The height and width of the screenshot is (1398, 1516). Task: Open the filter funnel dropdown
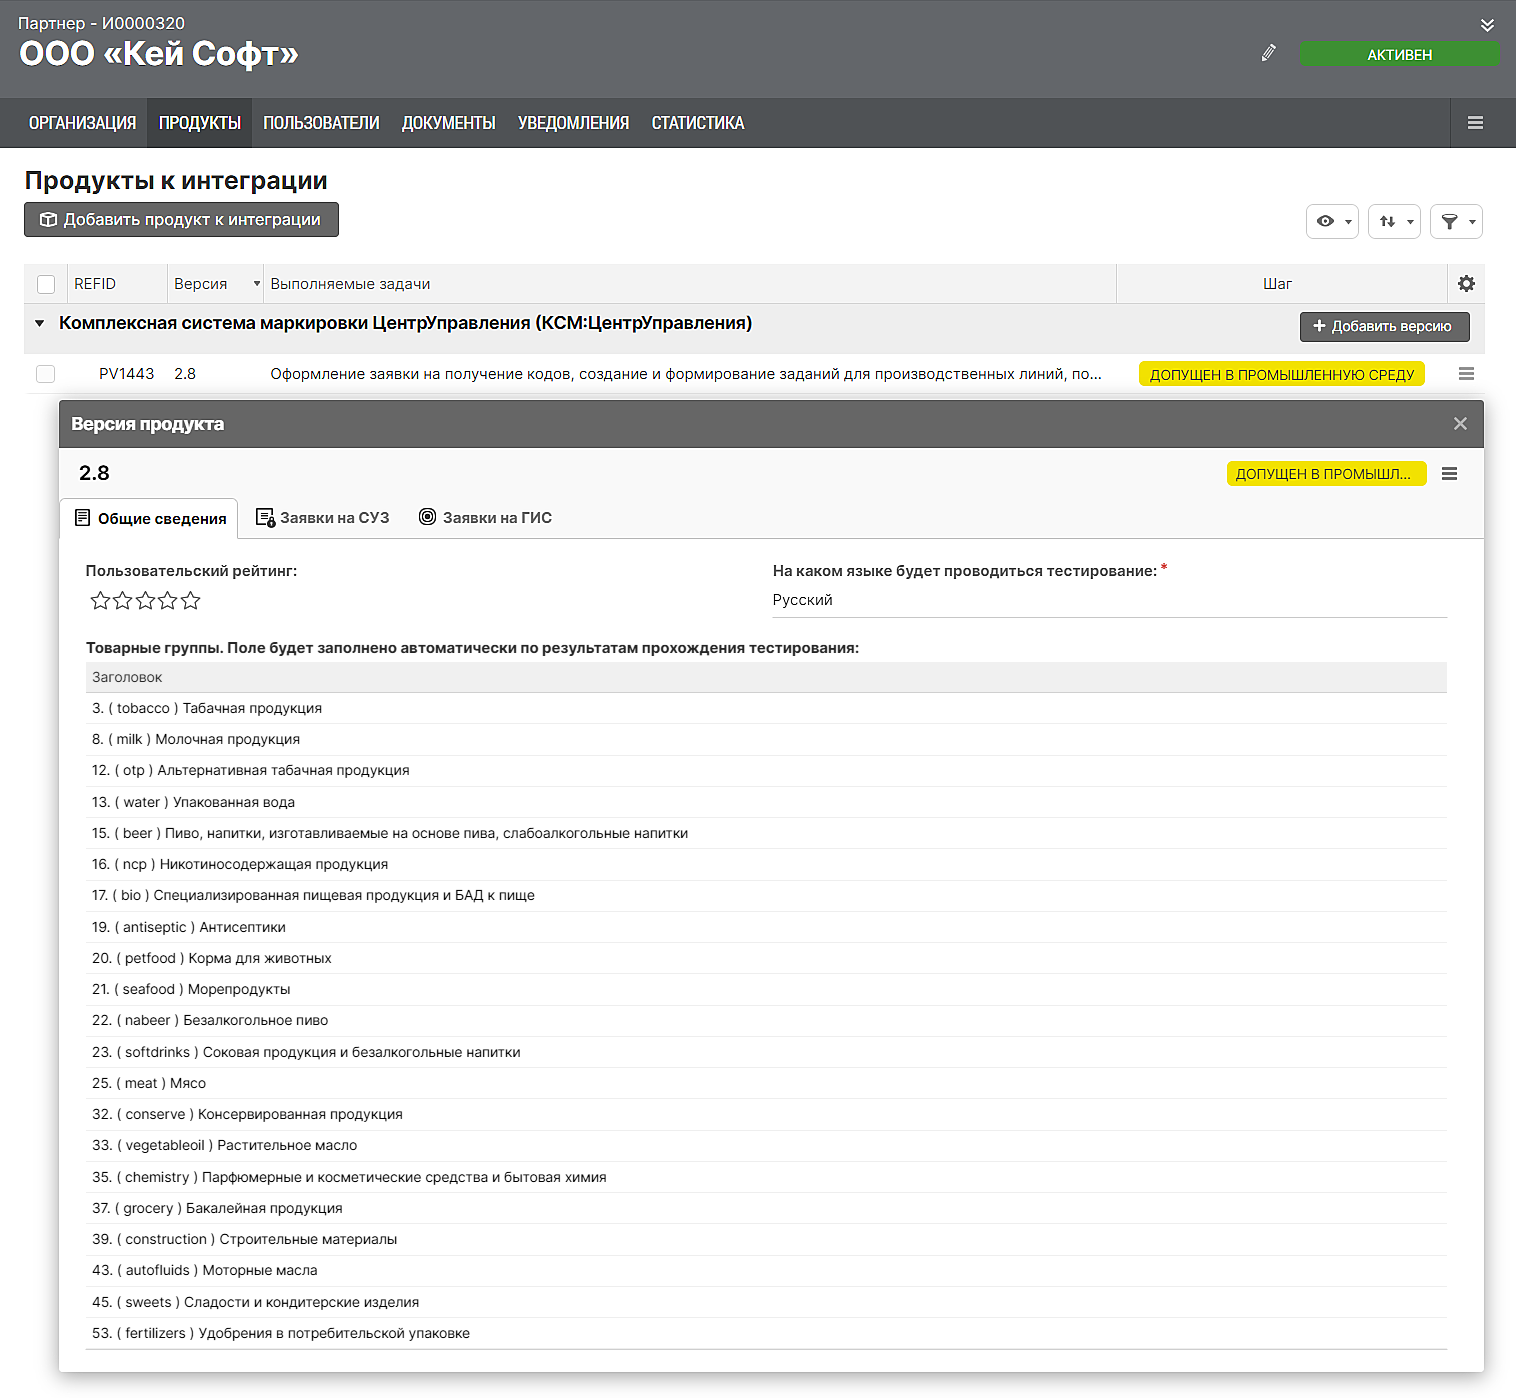(x=1456, y=221)
